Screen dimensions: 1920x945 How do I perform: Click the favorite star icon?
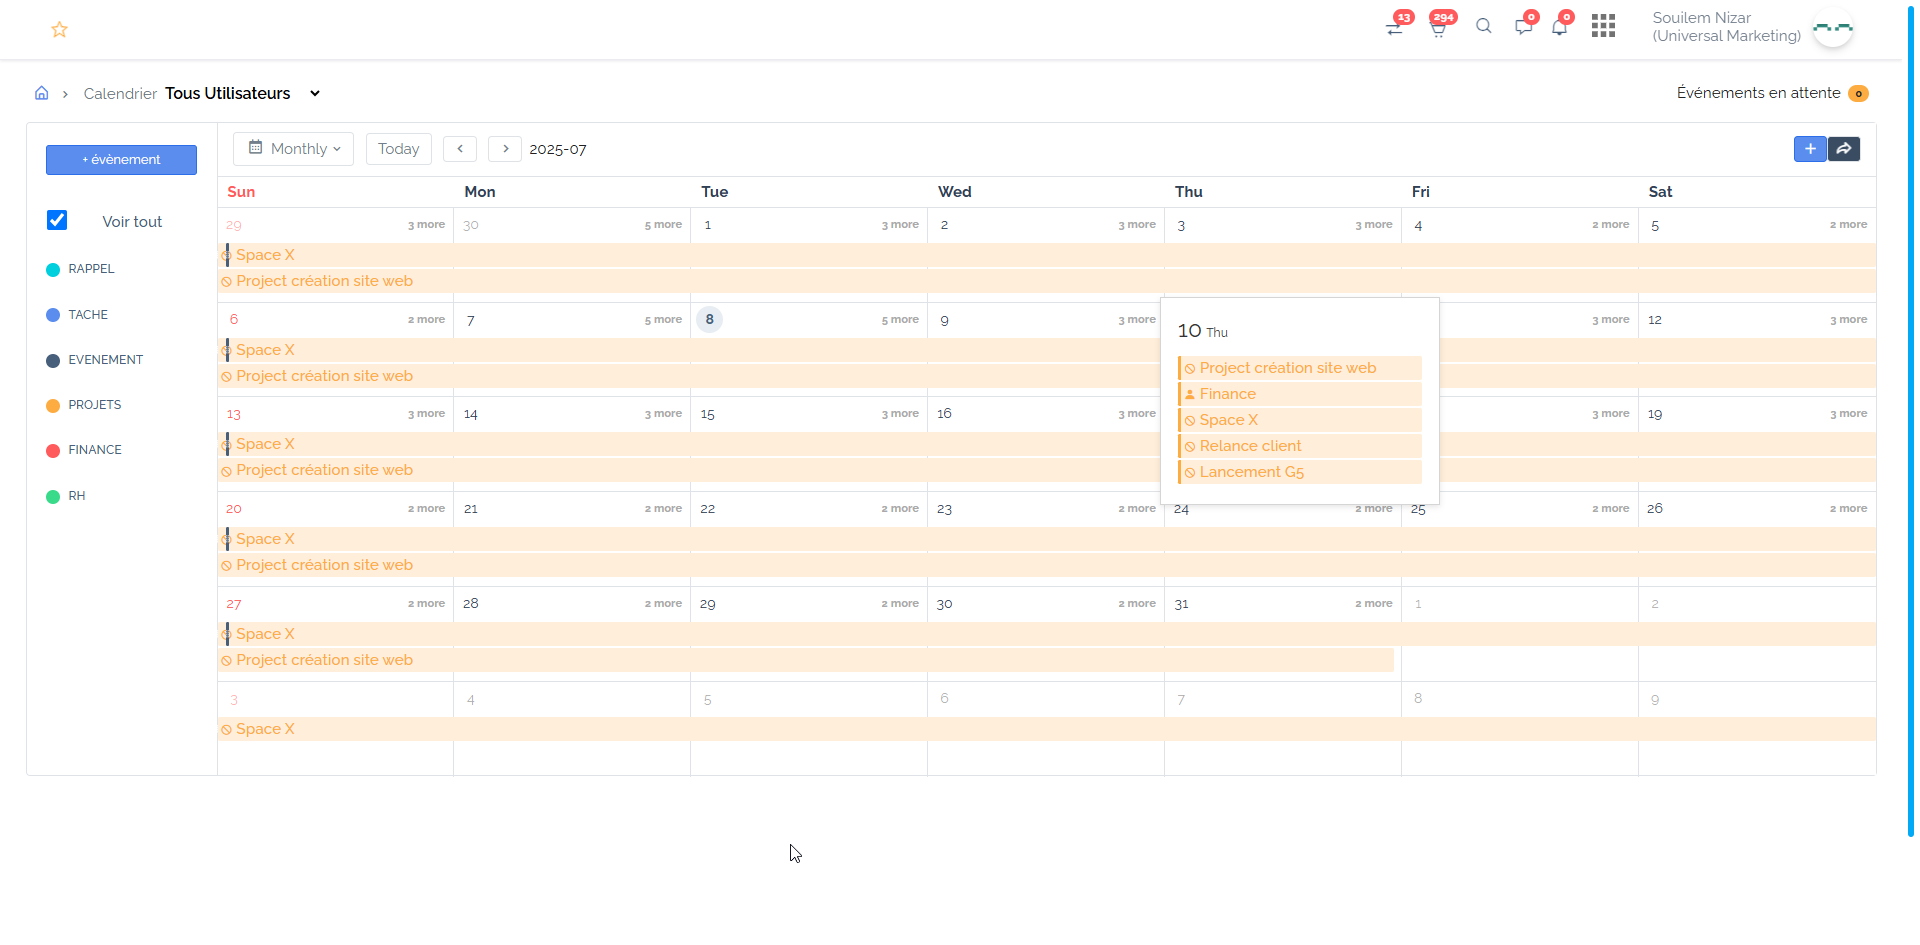[x=59, y=30]
